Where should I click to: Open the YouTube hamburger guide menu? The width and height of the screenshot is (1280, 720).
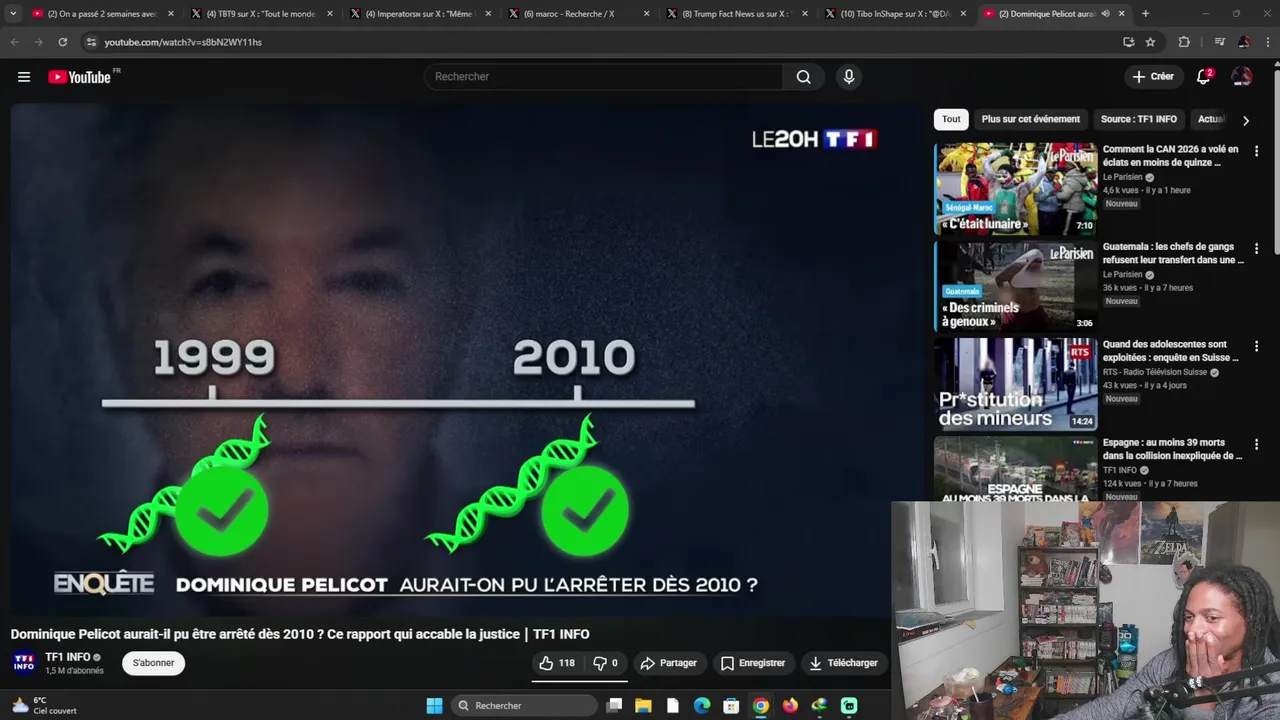point(24,77)
